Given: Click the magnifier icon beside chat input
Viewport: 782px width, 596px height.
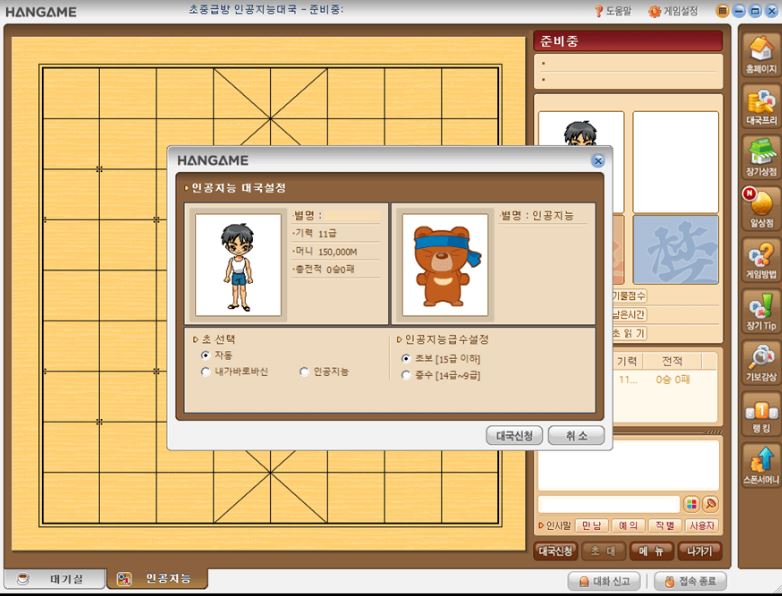Looking at the screenshot, I should tap(710, 504).
